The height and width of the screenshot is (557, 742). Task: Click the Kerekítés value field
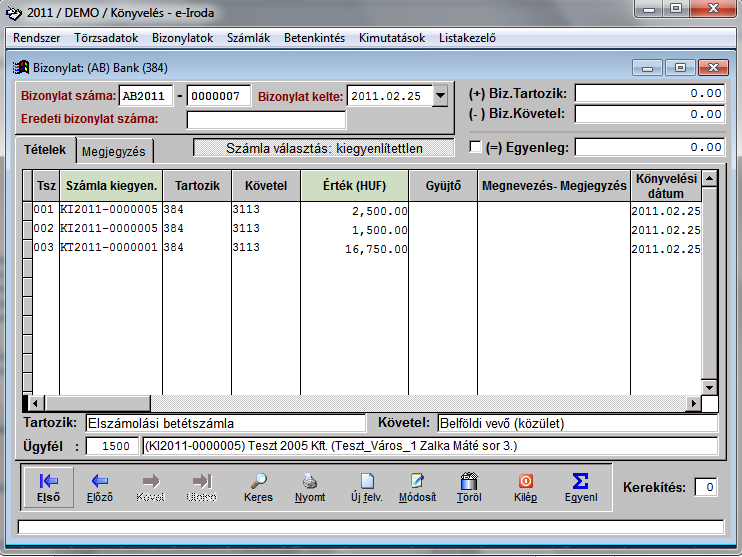click(706, 488)
